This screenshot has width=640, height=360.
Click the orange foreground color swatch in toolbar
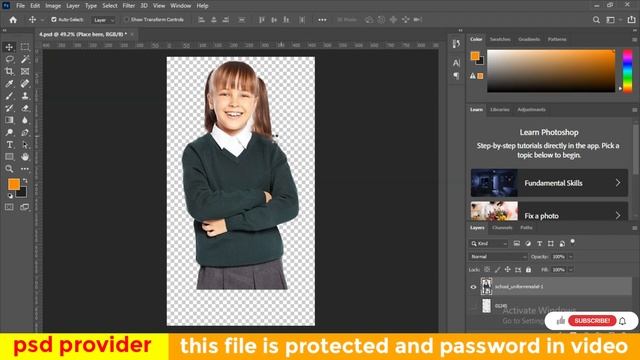pyautogui.click(x=13, y=184)
